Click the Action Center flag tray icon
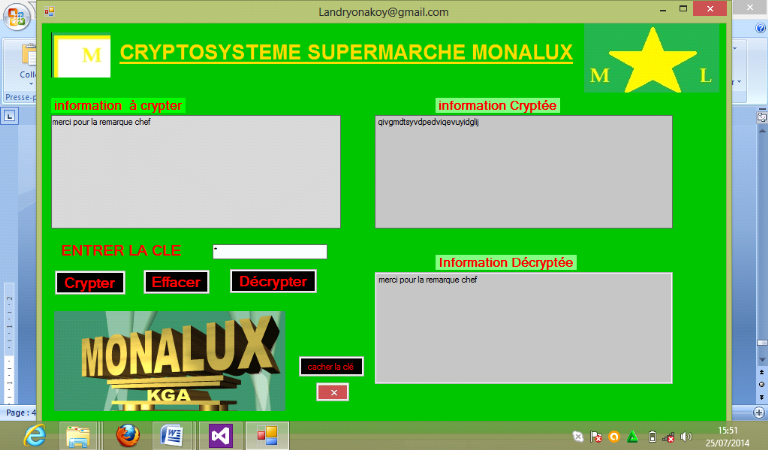768x450 pixels. [x=596, y=436]
